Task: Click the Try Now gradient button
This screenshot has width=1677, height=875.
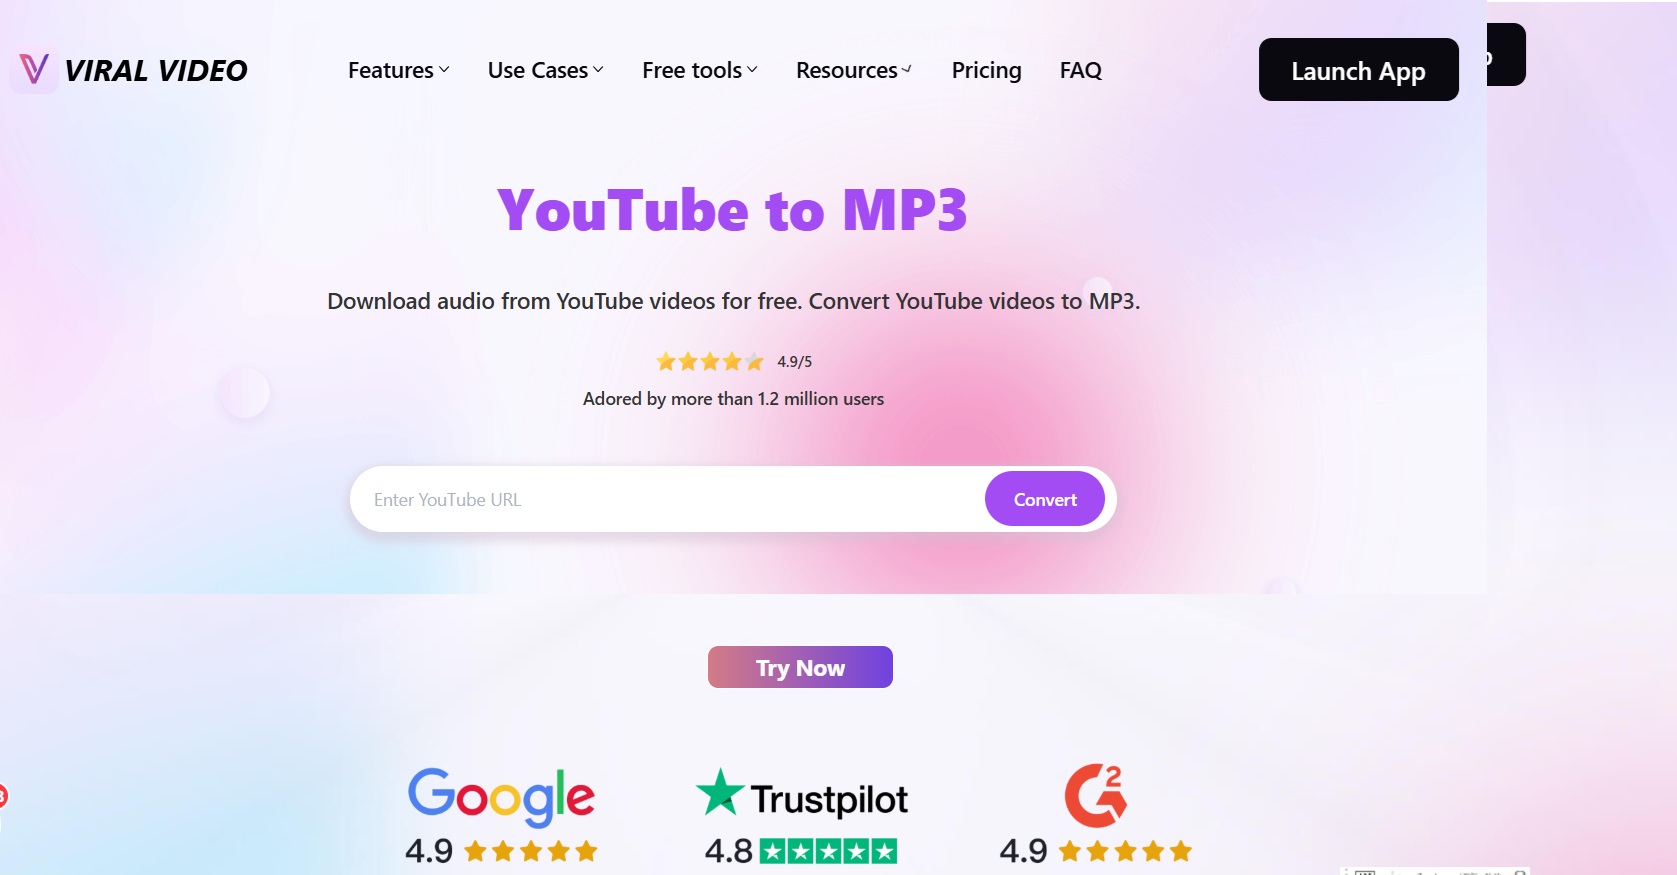Action: [800, 667]
